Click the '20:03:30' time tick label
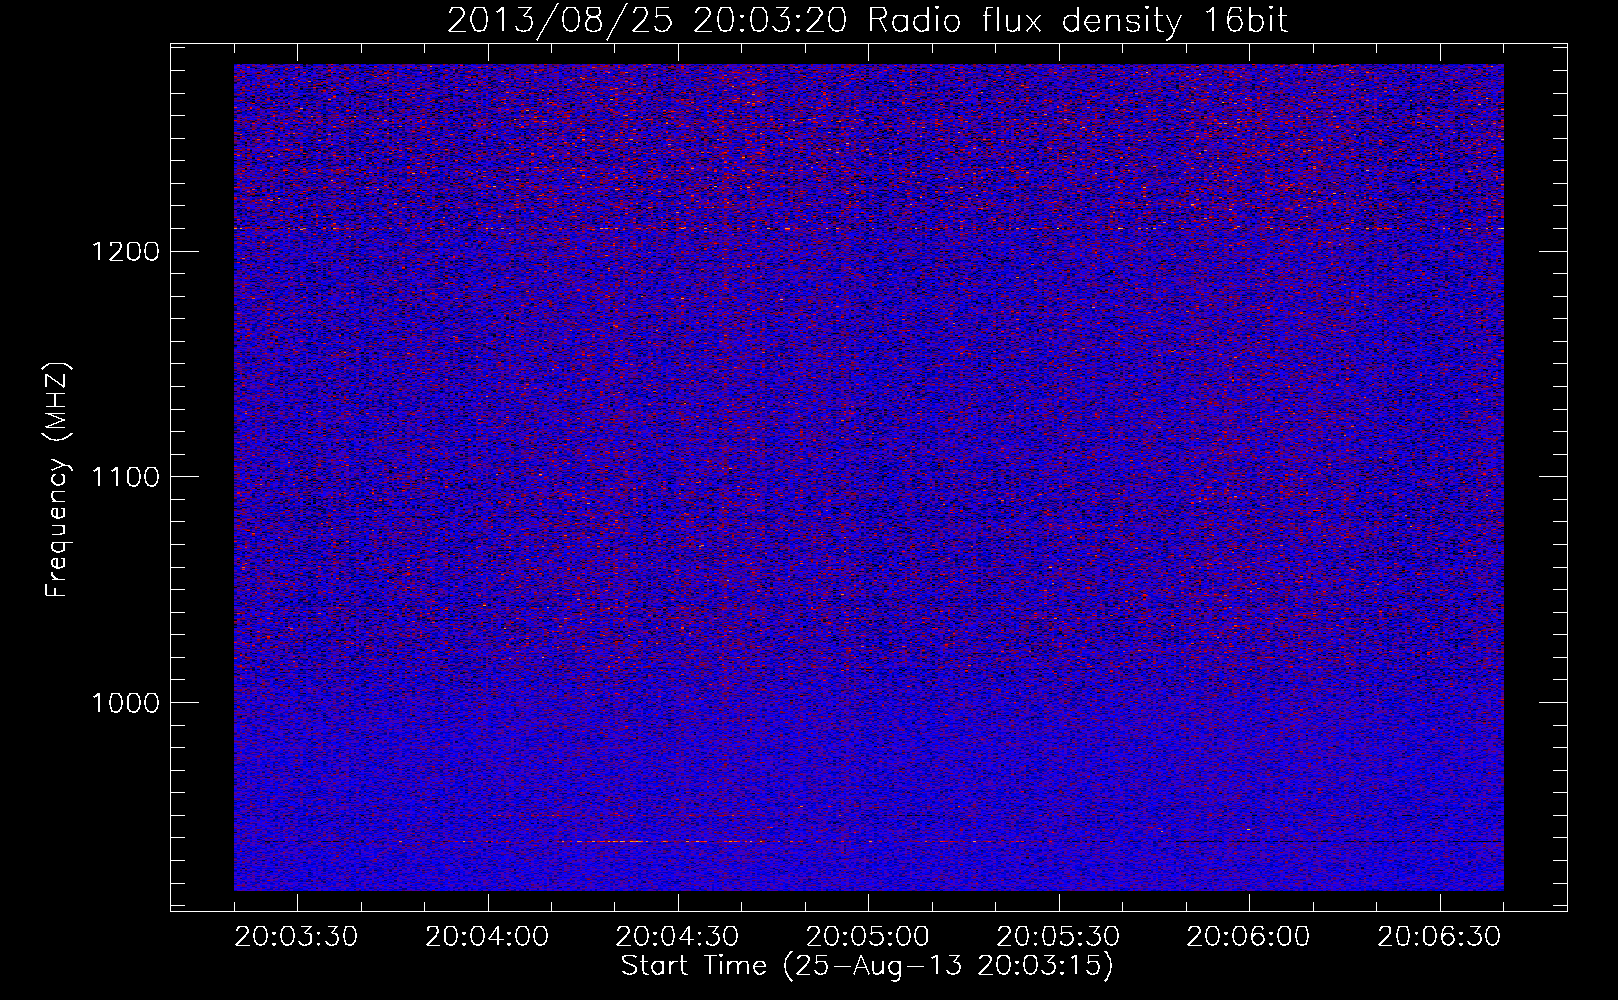This screenshot has height=1000, width=1618. (x=297, y=936)
